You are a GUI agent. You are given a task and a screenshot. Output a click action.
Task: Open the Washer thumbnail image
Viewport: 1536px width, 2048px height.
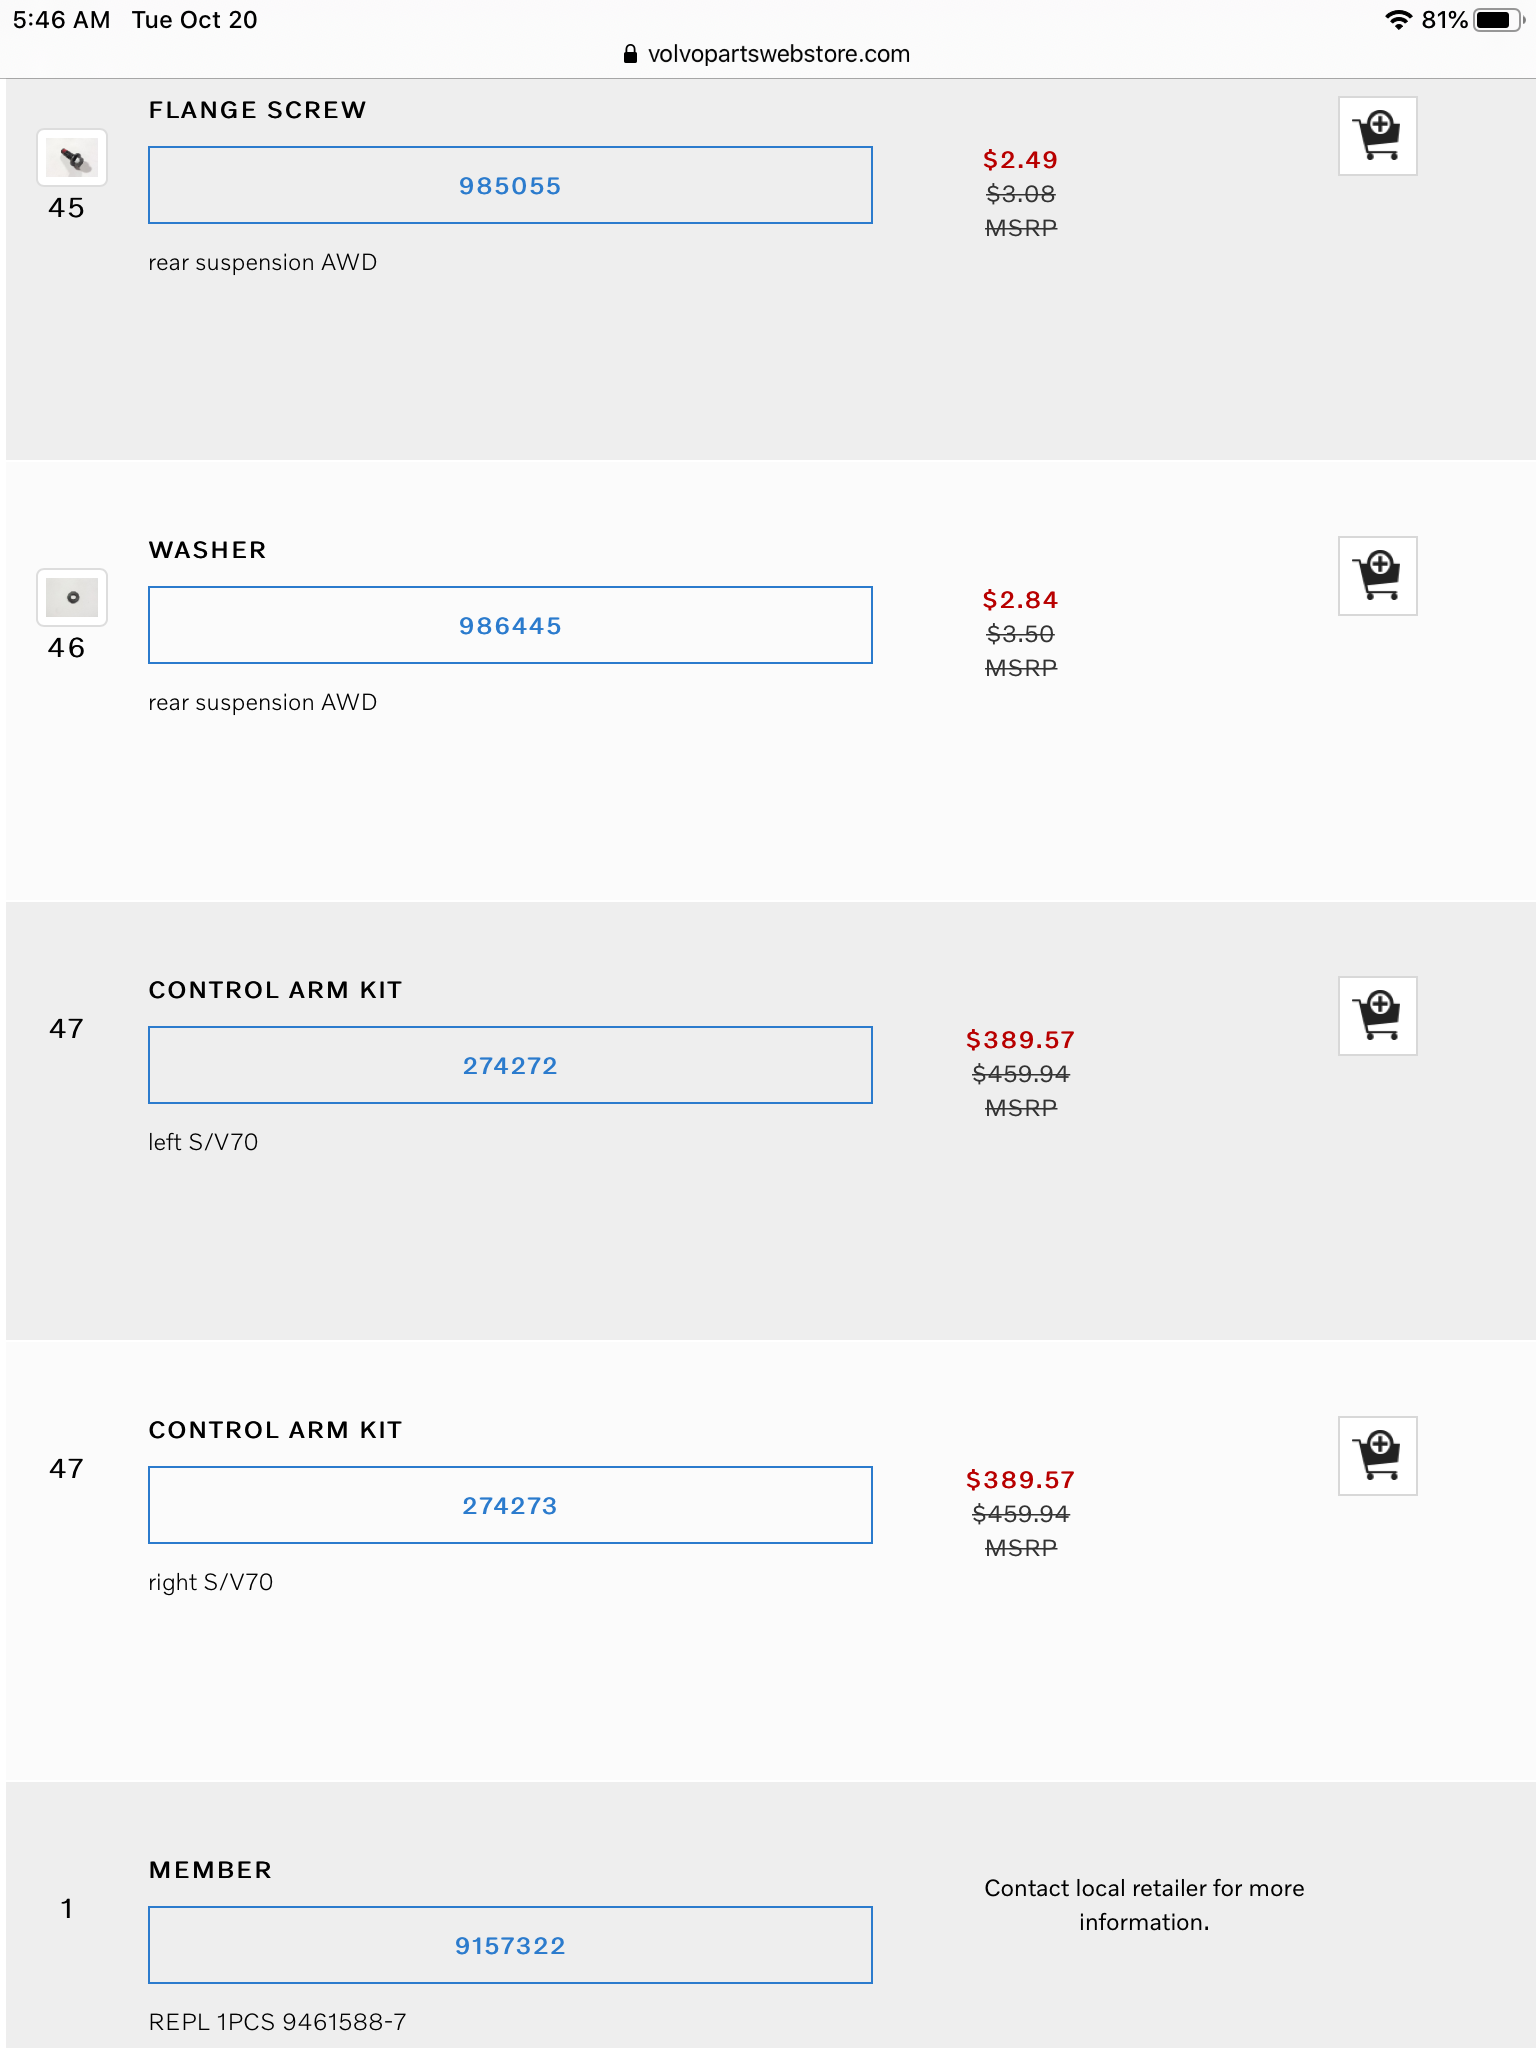(x=72, y=598)
